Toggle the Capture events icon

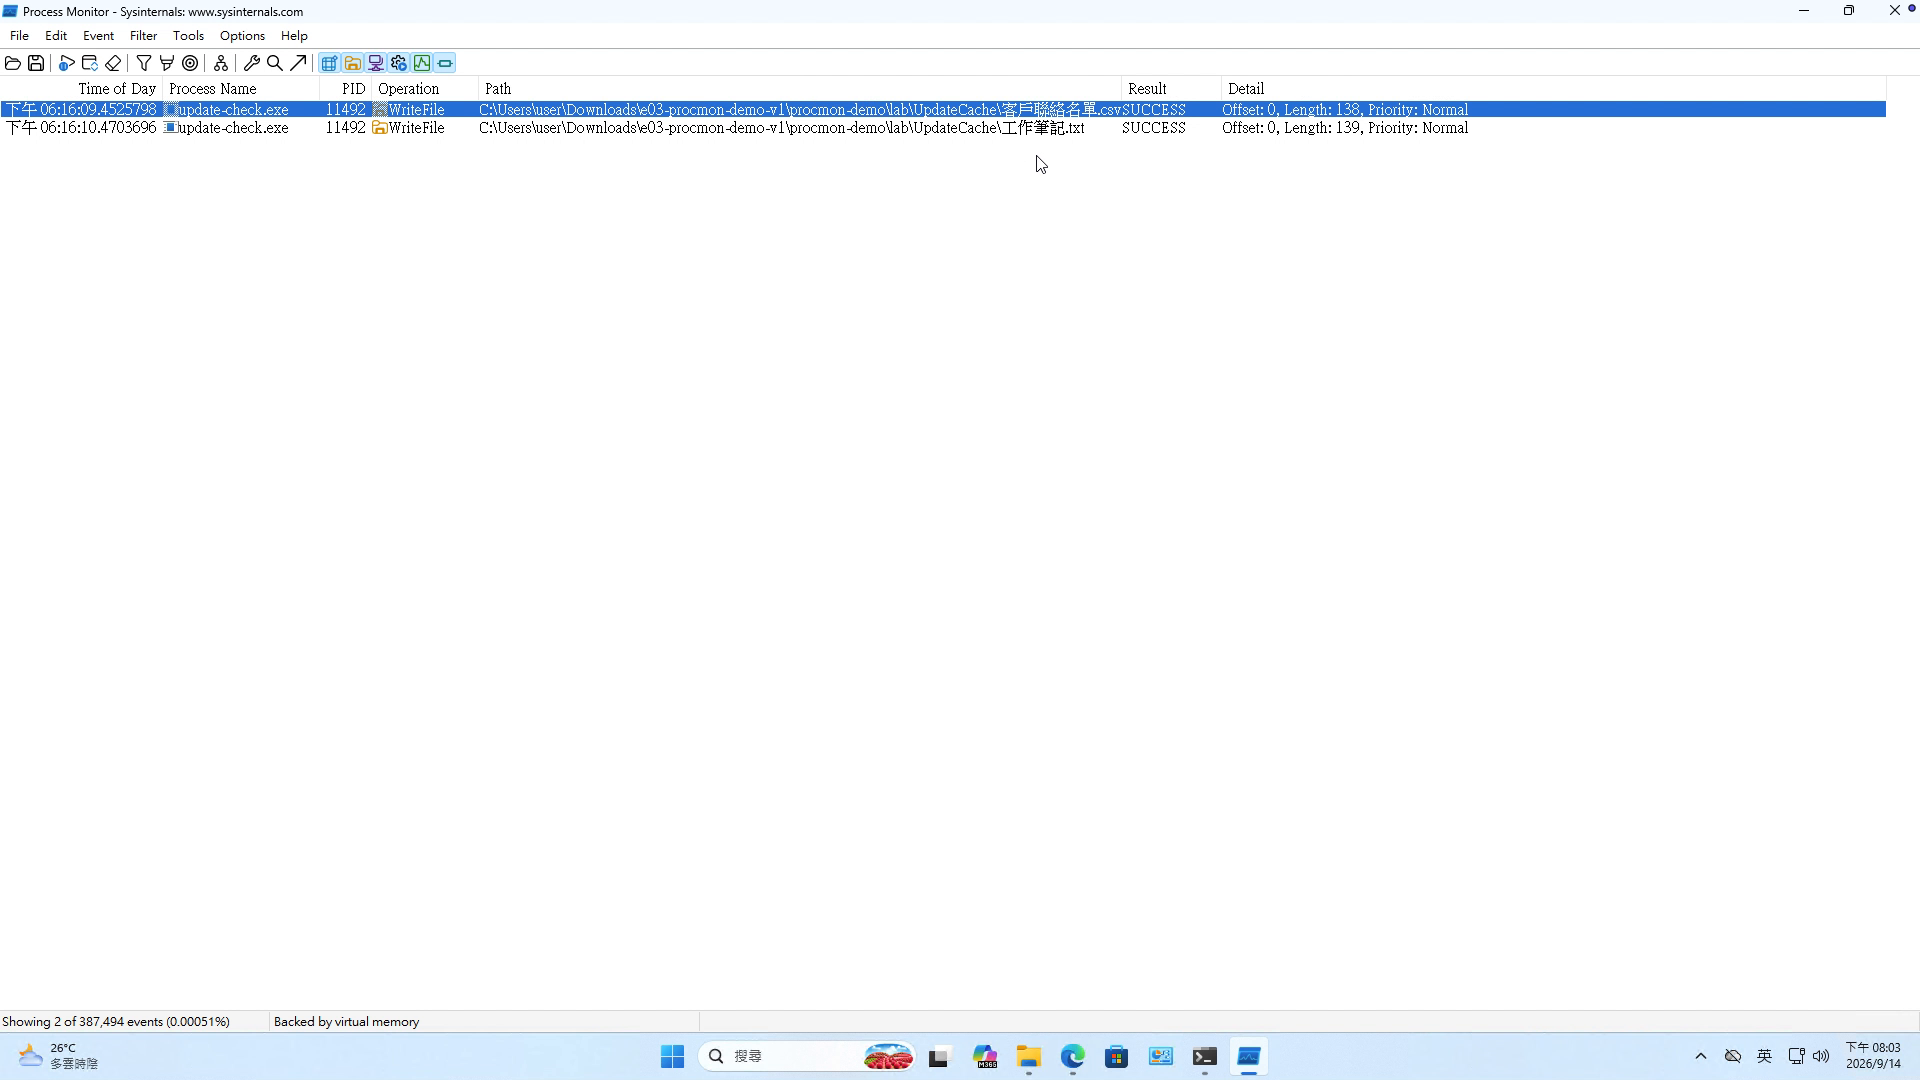67,63
